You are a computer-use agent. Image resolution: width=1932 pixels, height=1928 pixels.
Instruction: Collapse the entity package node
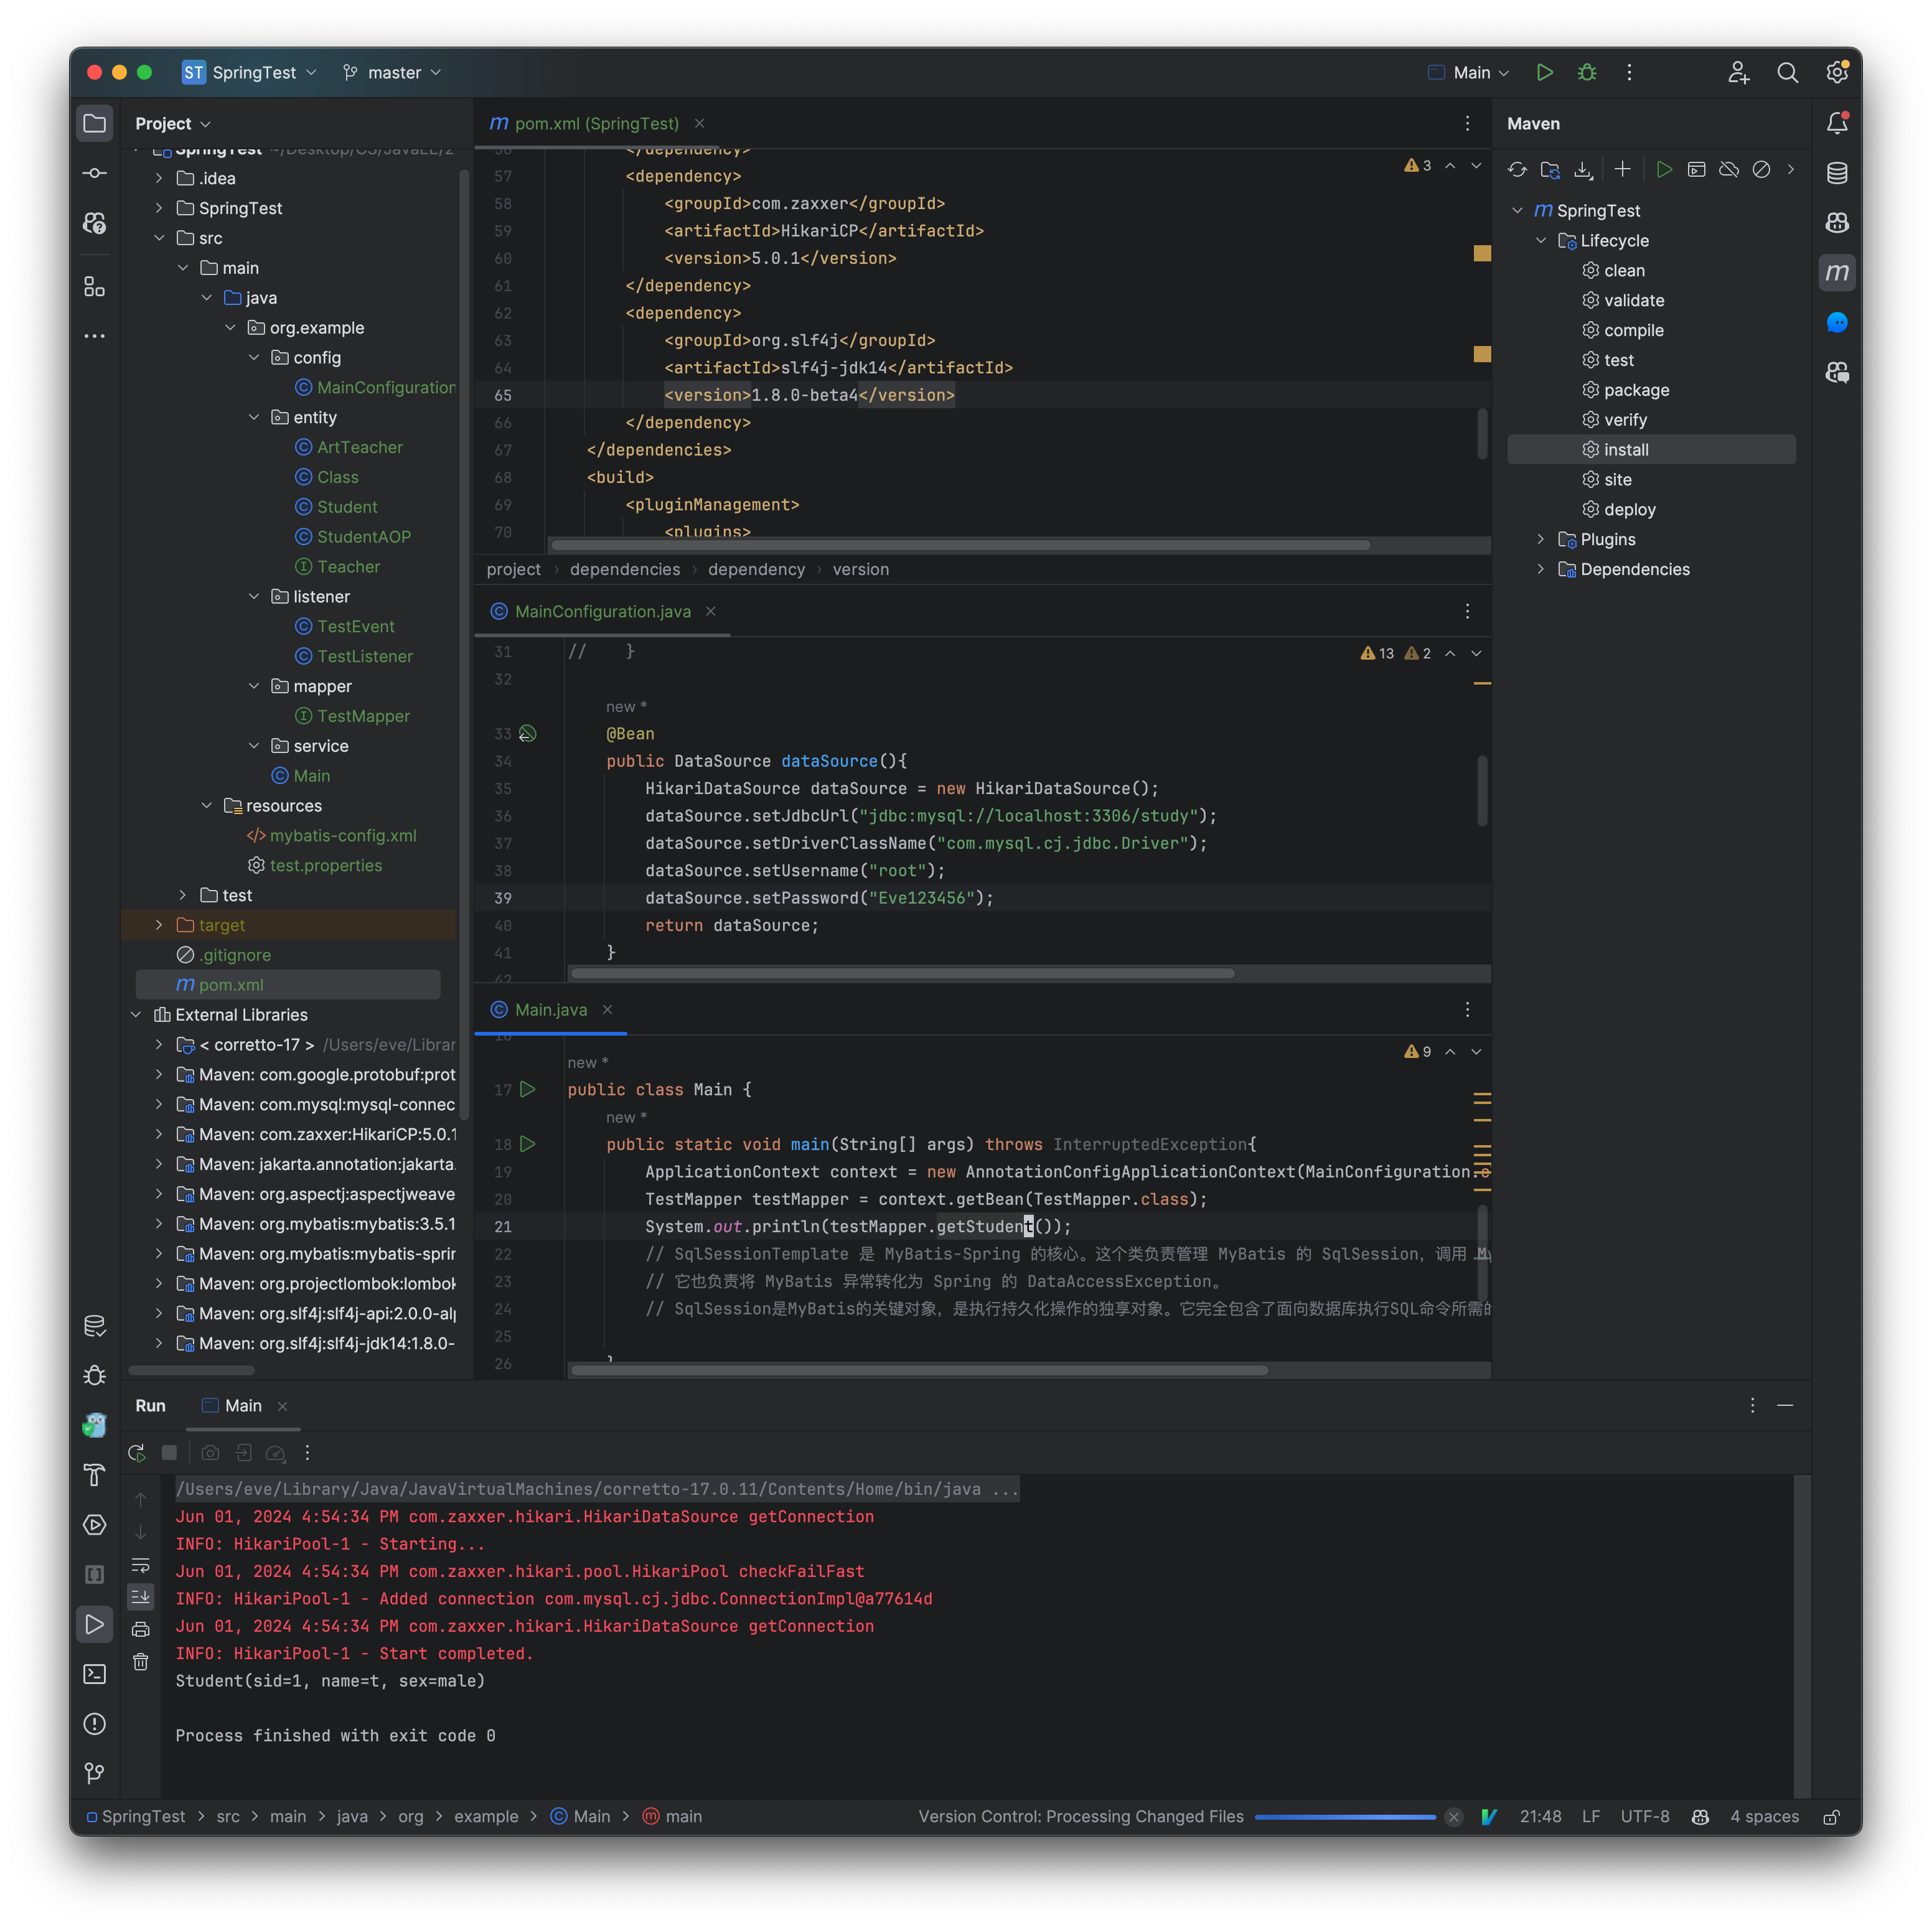pos(254,417)
